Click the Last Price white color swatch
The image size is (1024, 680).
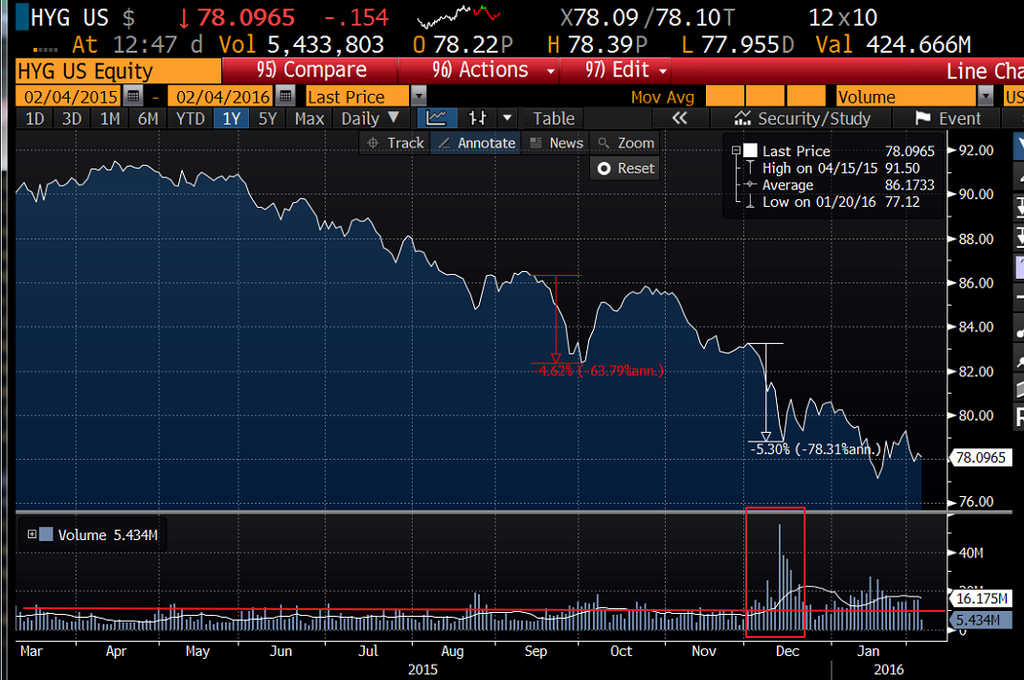(750, 151)
